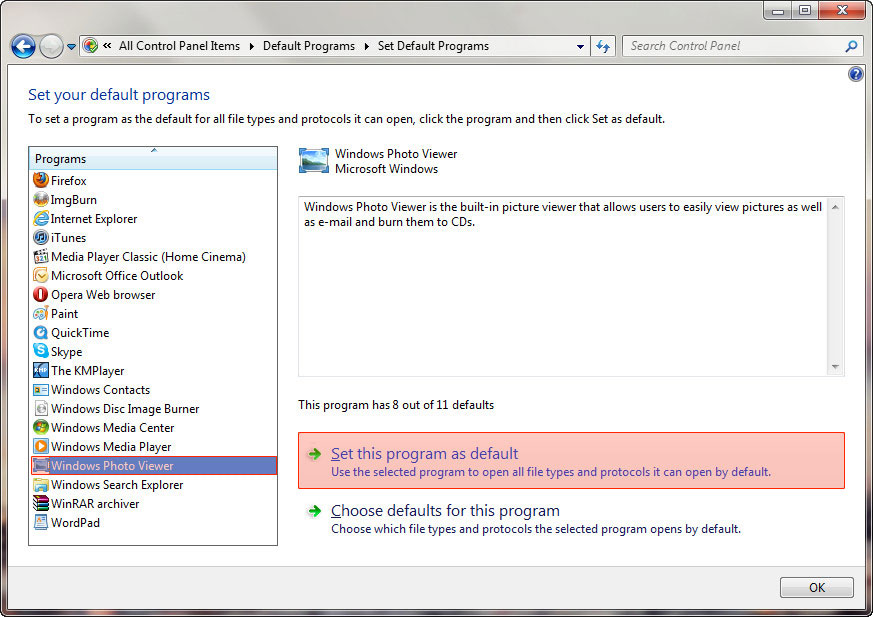Click the Windows Disc Image Burner icon
Image resolution: width=873 pixels, height=617 pixels.
click(x=41, y=408)
